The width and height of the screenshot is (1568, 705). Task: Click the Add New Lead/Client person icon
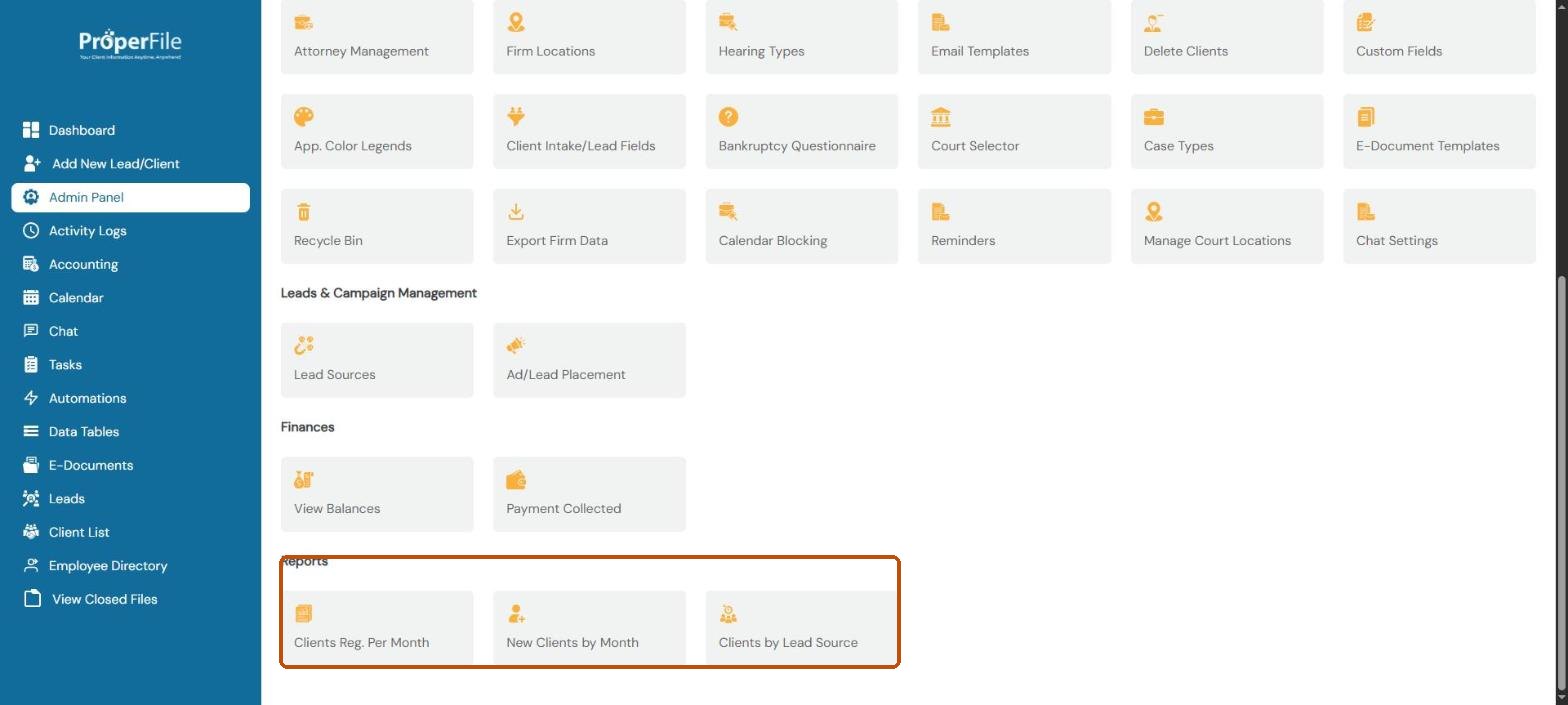(x=32, y=163)
